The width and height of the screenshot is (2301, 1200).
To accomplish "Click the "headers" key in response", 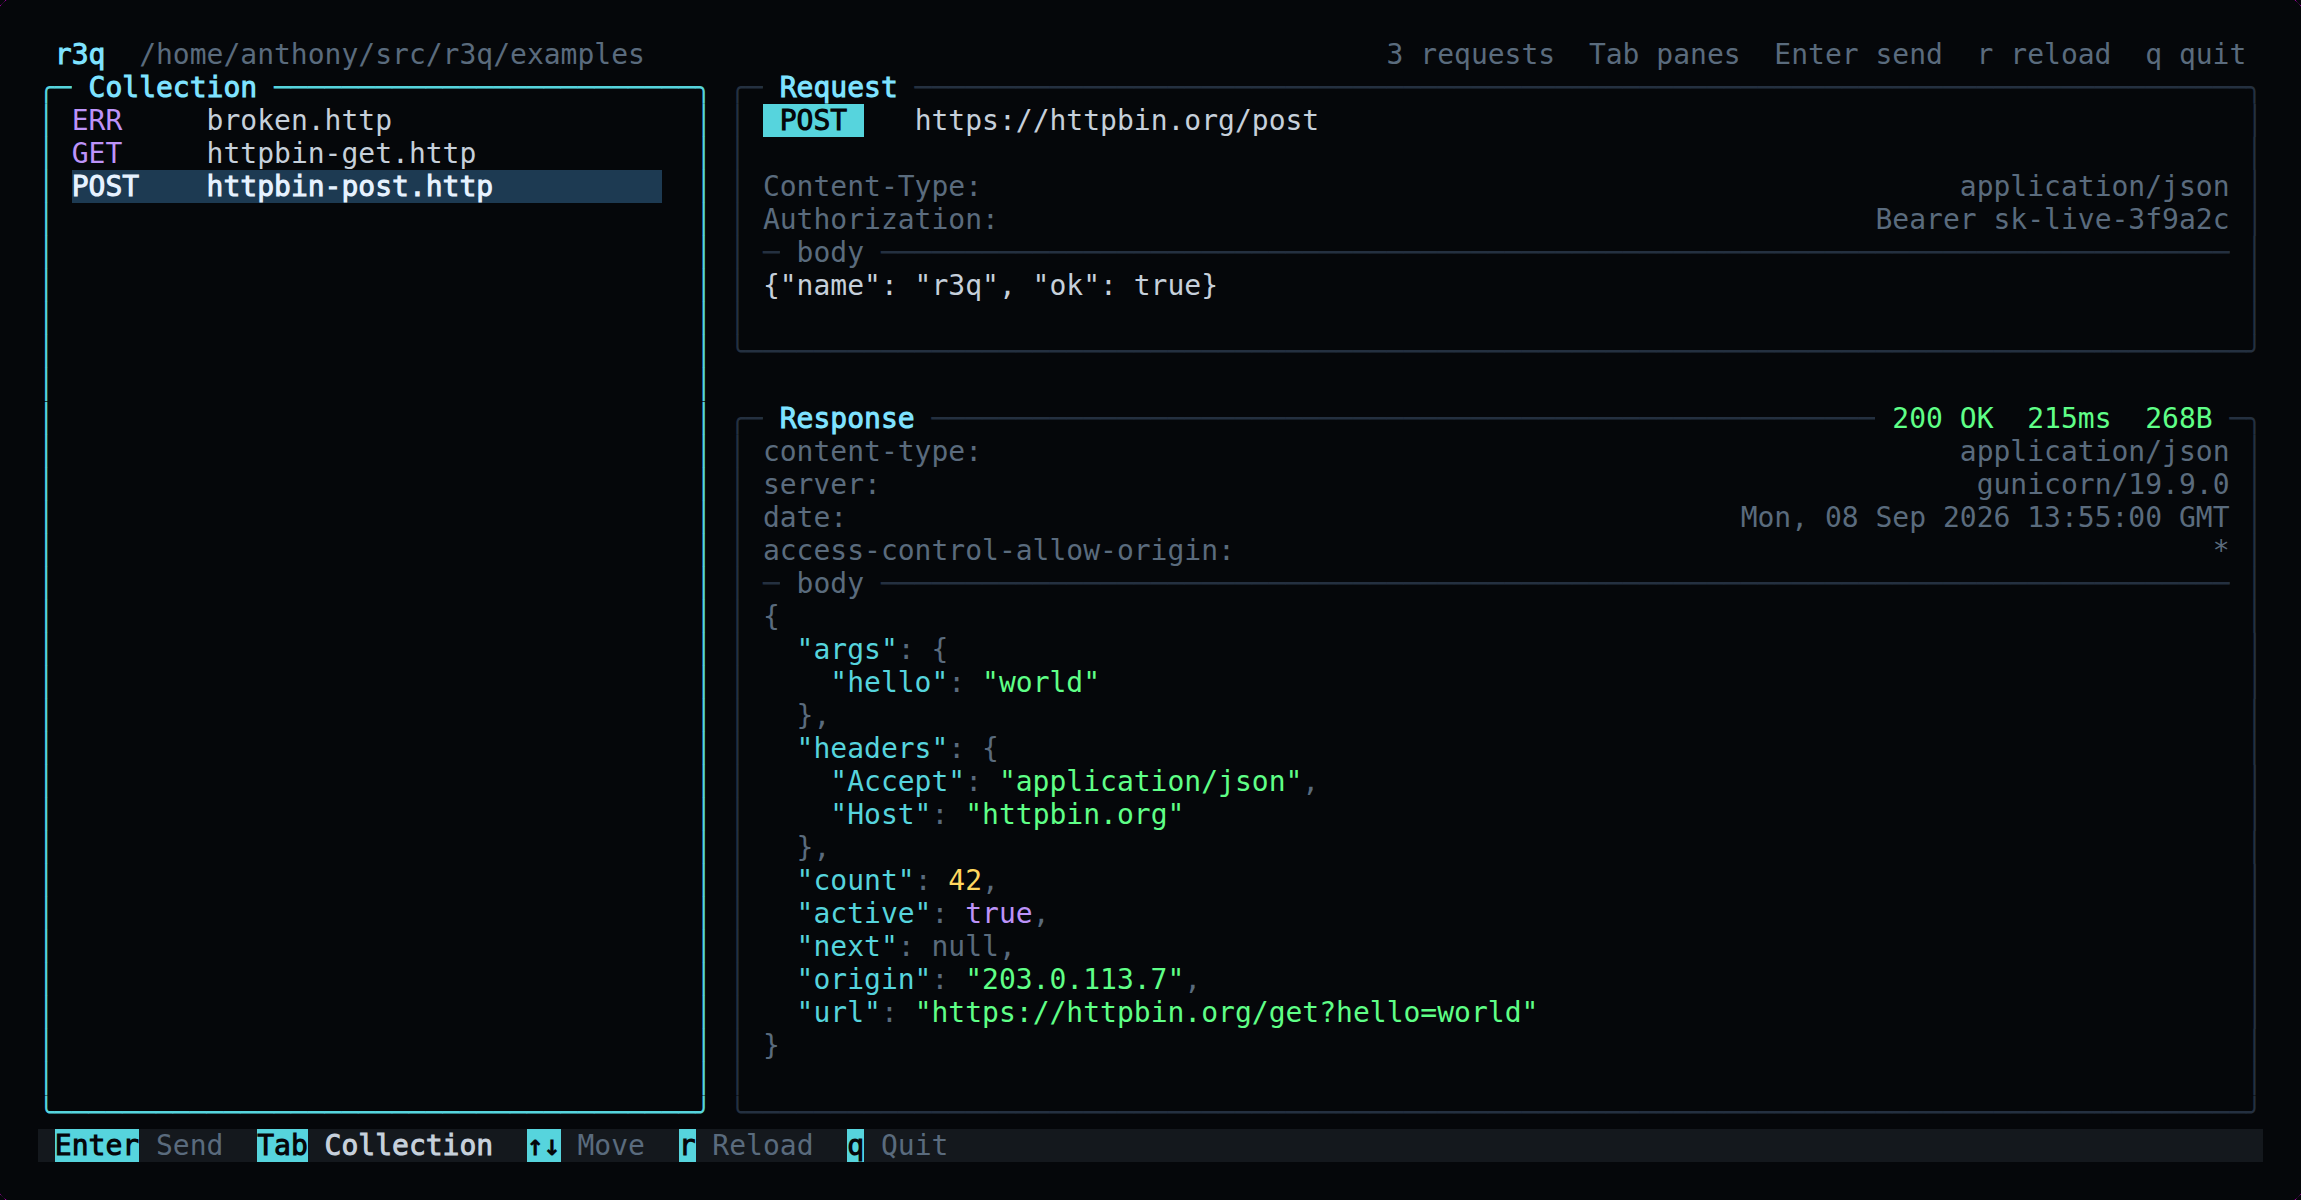I will pyautogui.click(x=871, y=748).
